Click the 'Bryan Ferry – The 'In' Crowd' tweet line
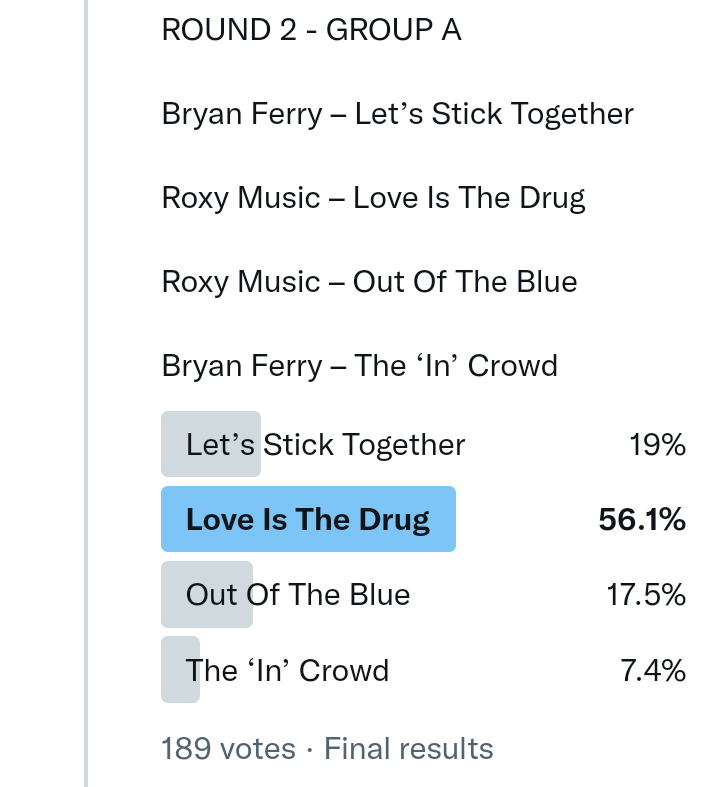Image resolution: width=720 pixels, height=787 pixels. (359, 366)
